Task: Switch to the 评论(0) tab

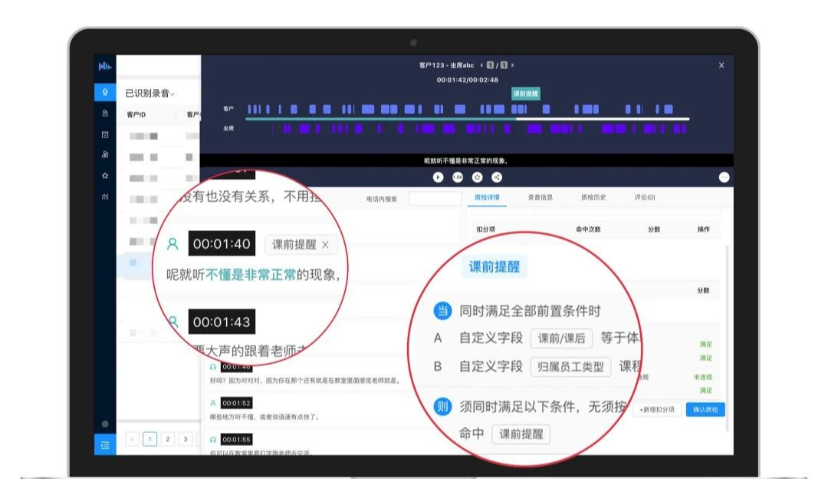Action: coord(645,198)
